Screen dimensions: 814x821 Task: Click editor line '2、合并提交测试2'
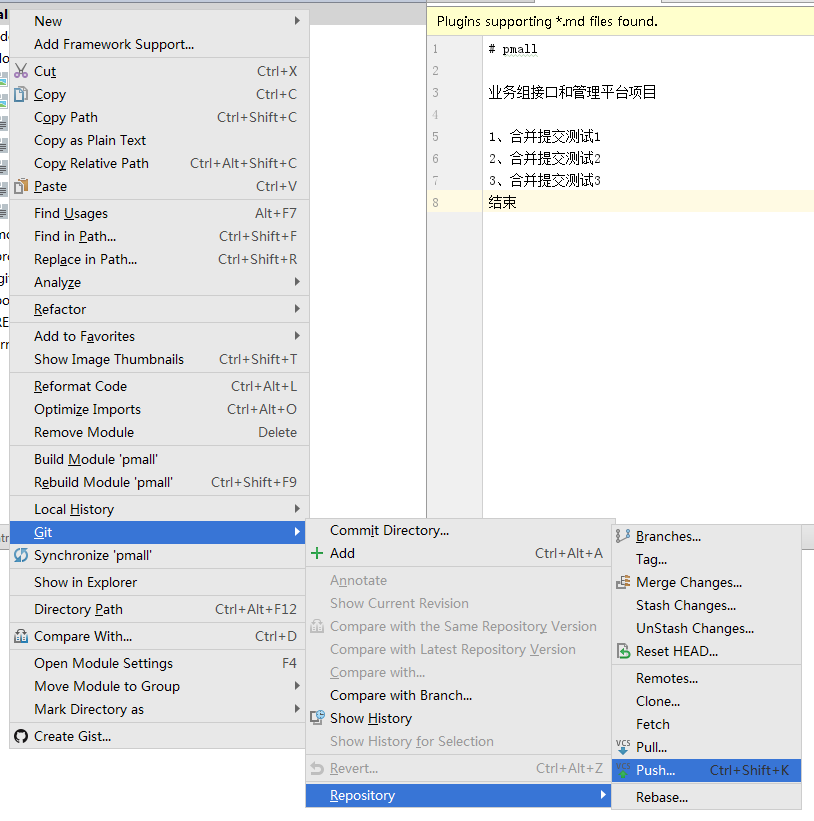pyautogui.click(x=544, y=159)
